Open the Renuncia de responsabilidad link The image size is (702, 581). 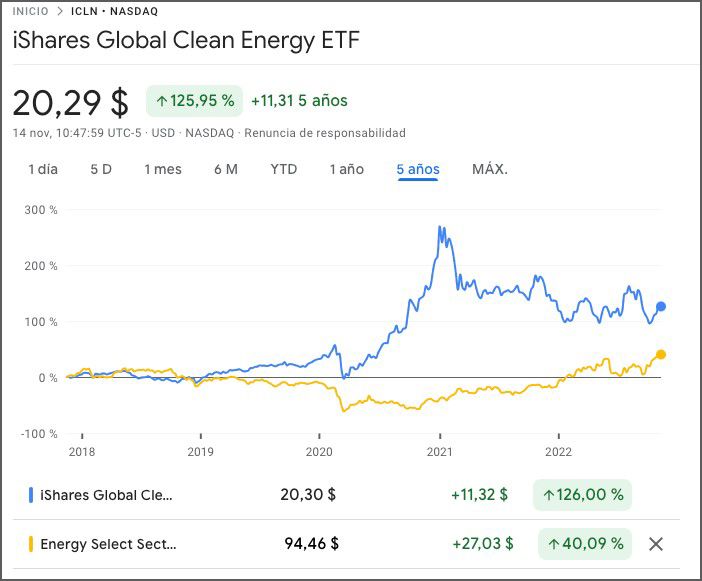(325, 133)
